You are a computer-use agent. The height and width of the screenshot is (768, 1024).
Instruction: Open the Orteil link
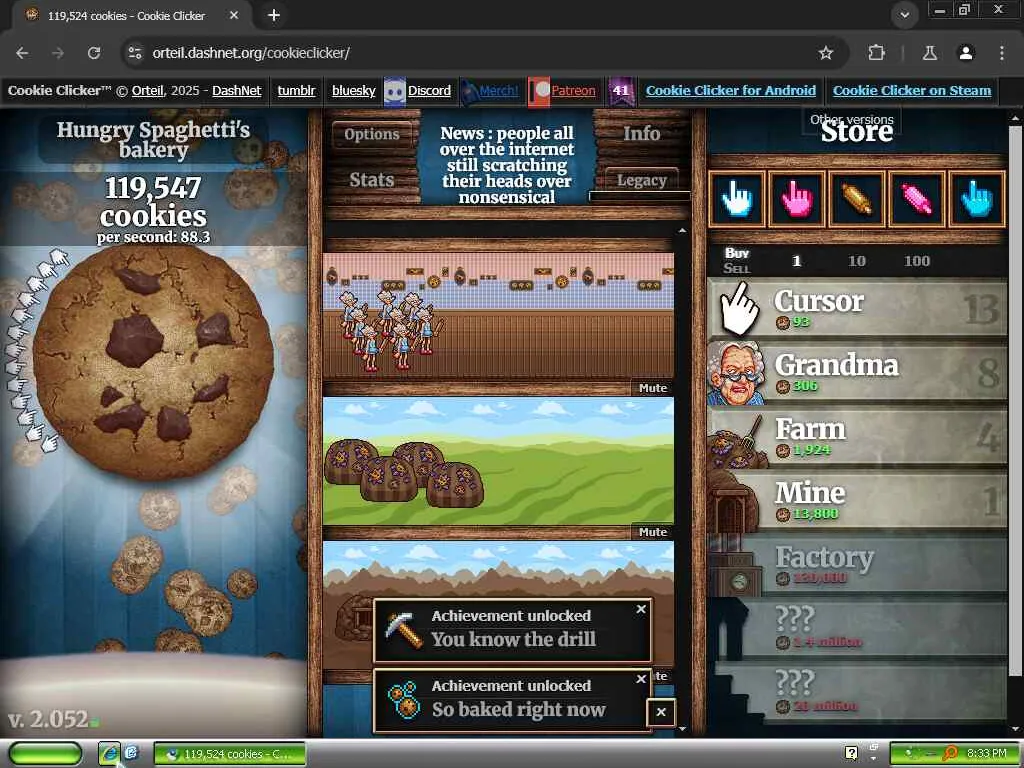click(148, 90)
